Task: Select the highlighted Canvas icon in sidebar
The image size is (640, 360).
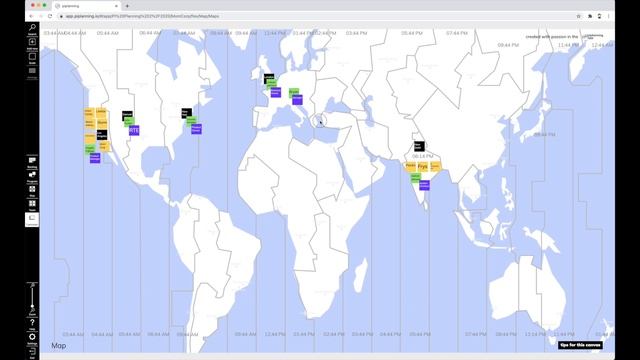Action: coord(32,220)
